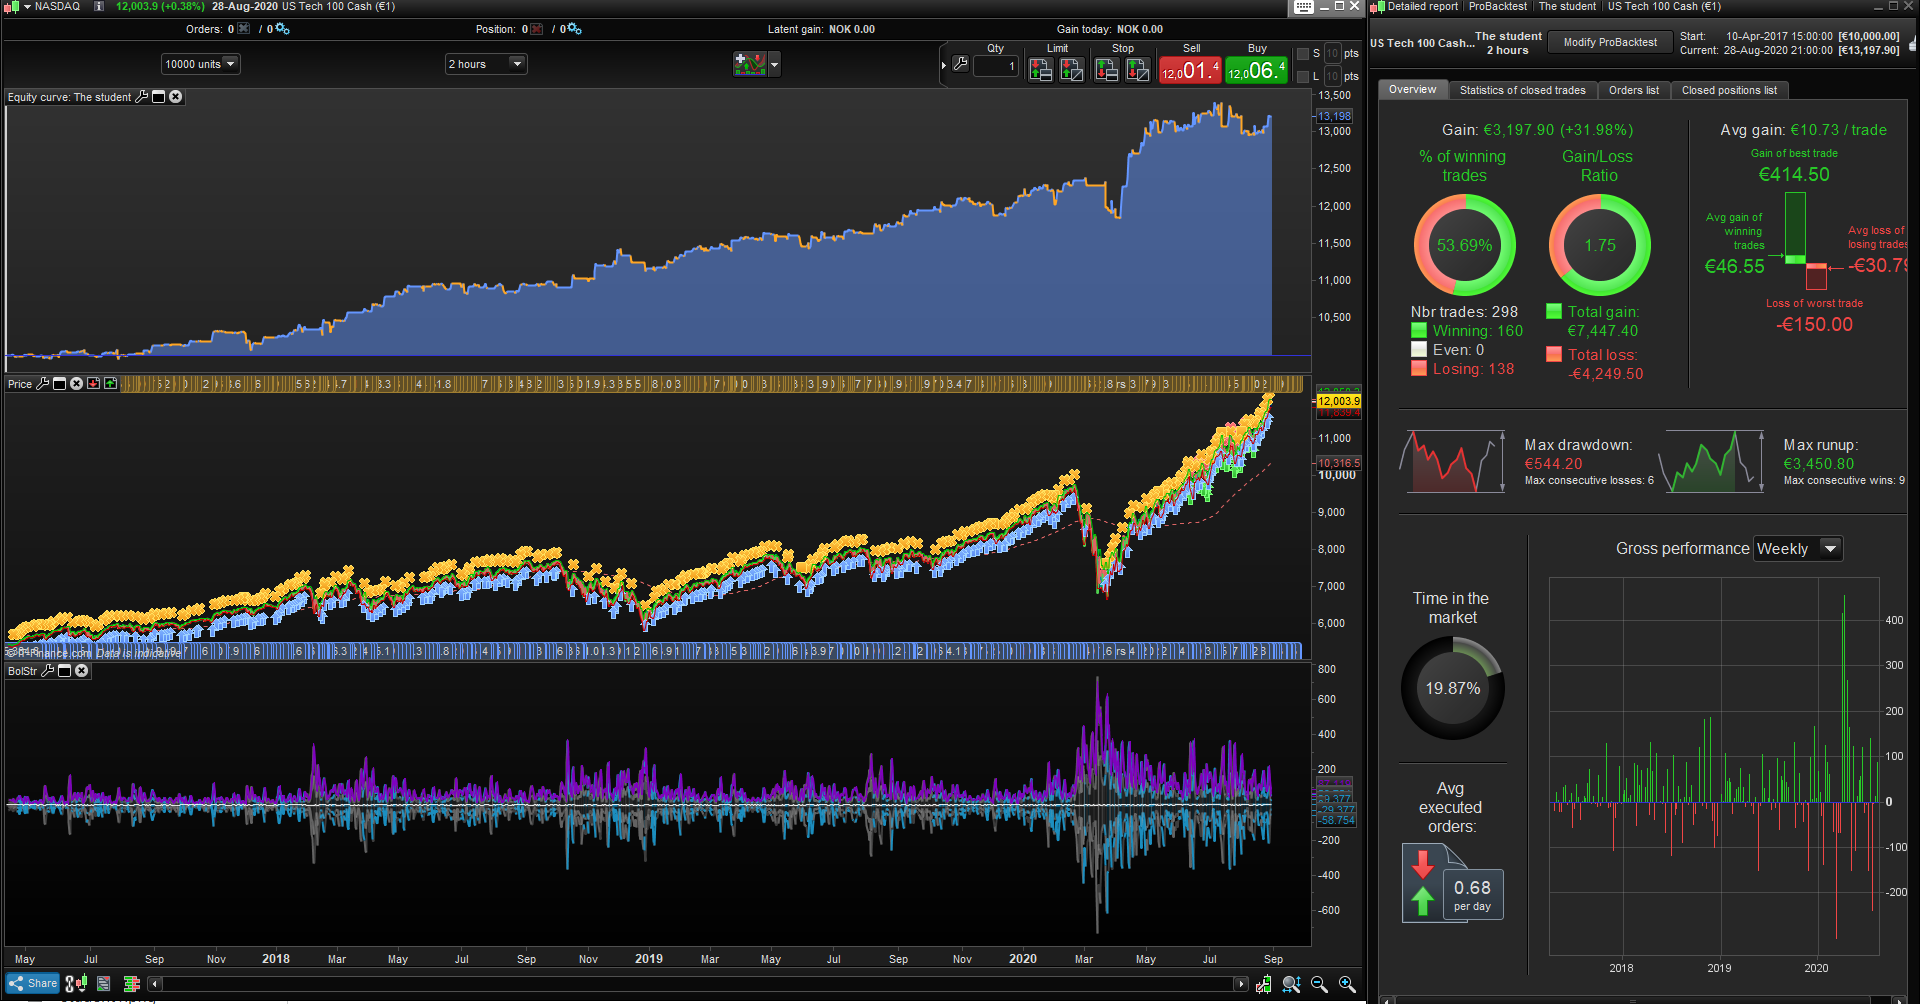The height and width of the screenshot is (1004, 1920).
Task: Maximize the Equity curve panel
Action: pyautogui.click(x=158, y=97)
